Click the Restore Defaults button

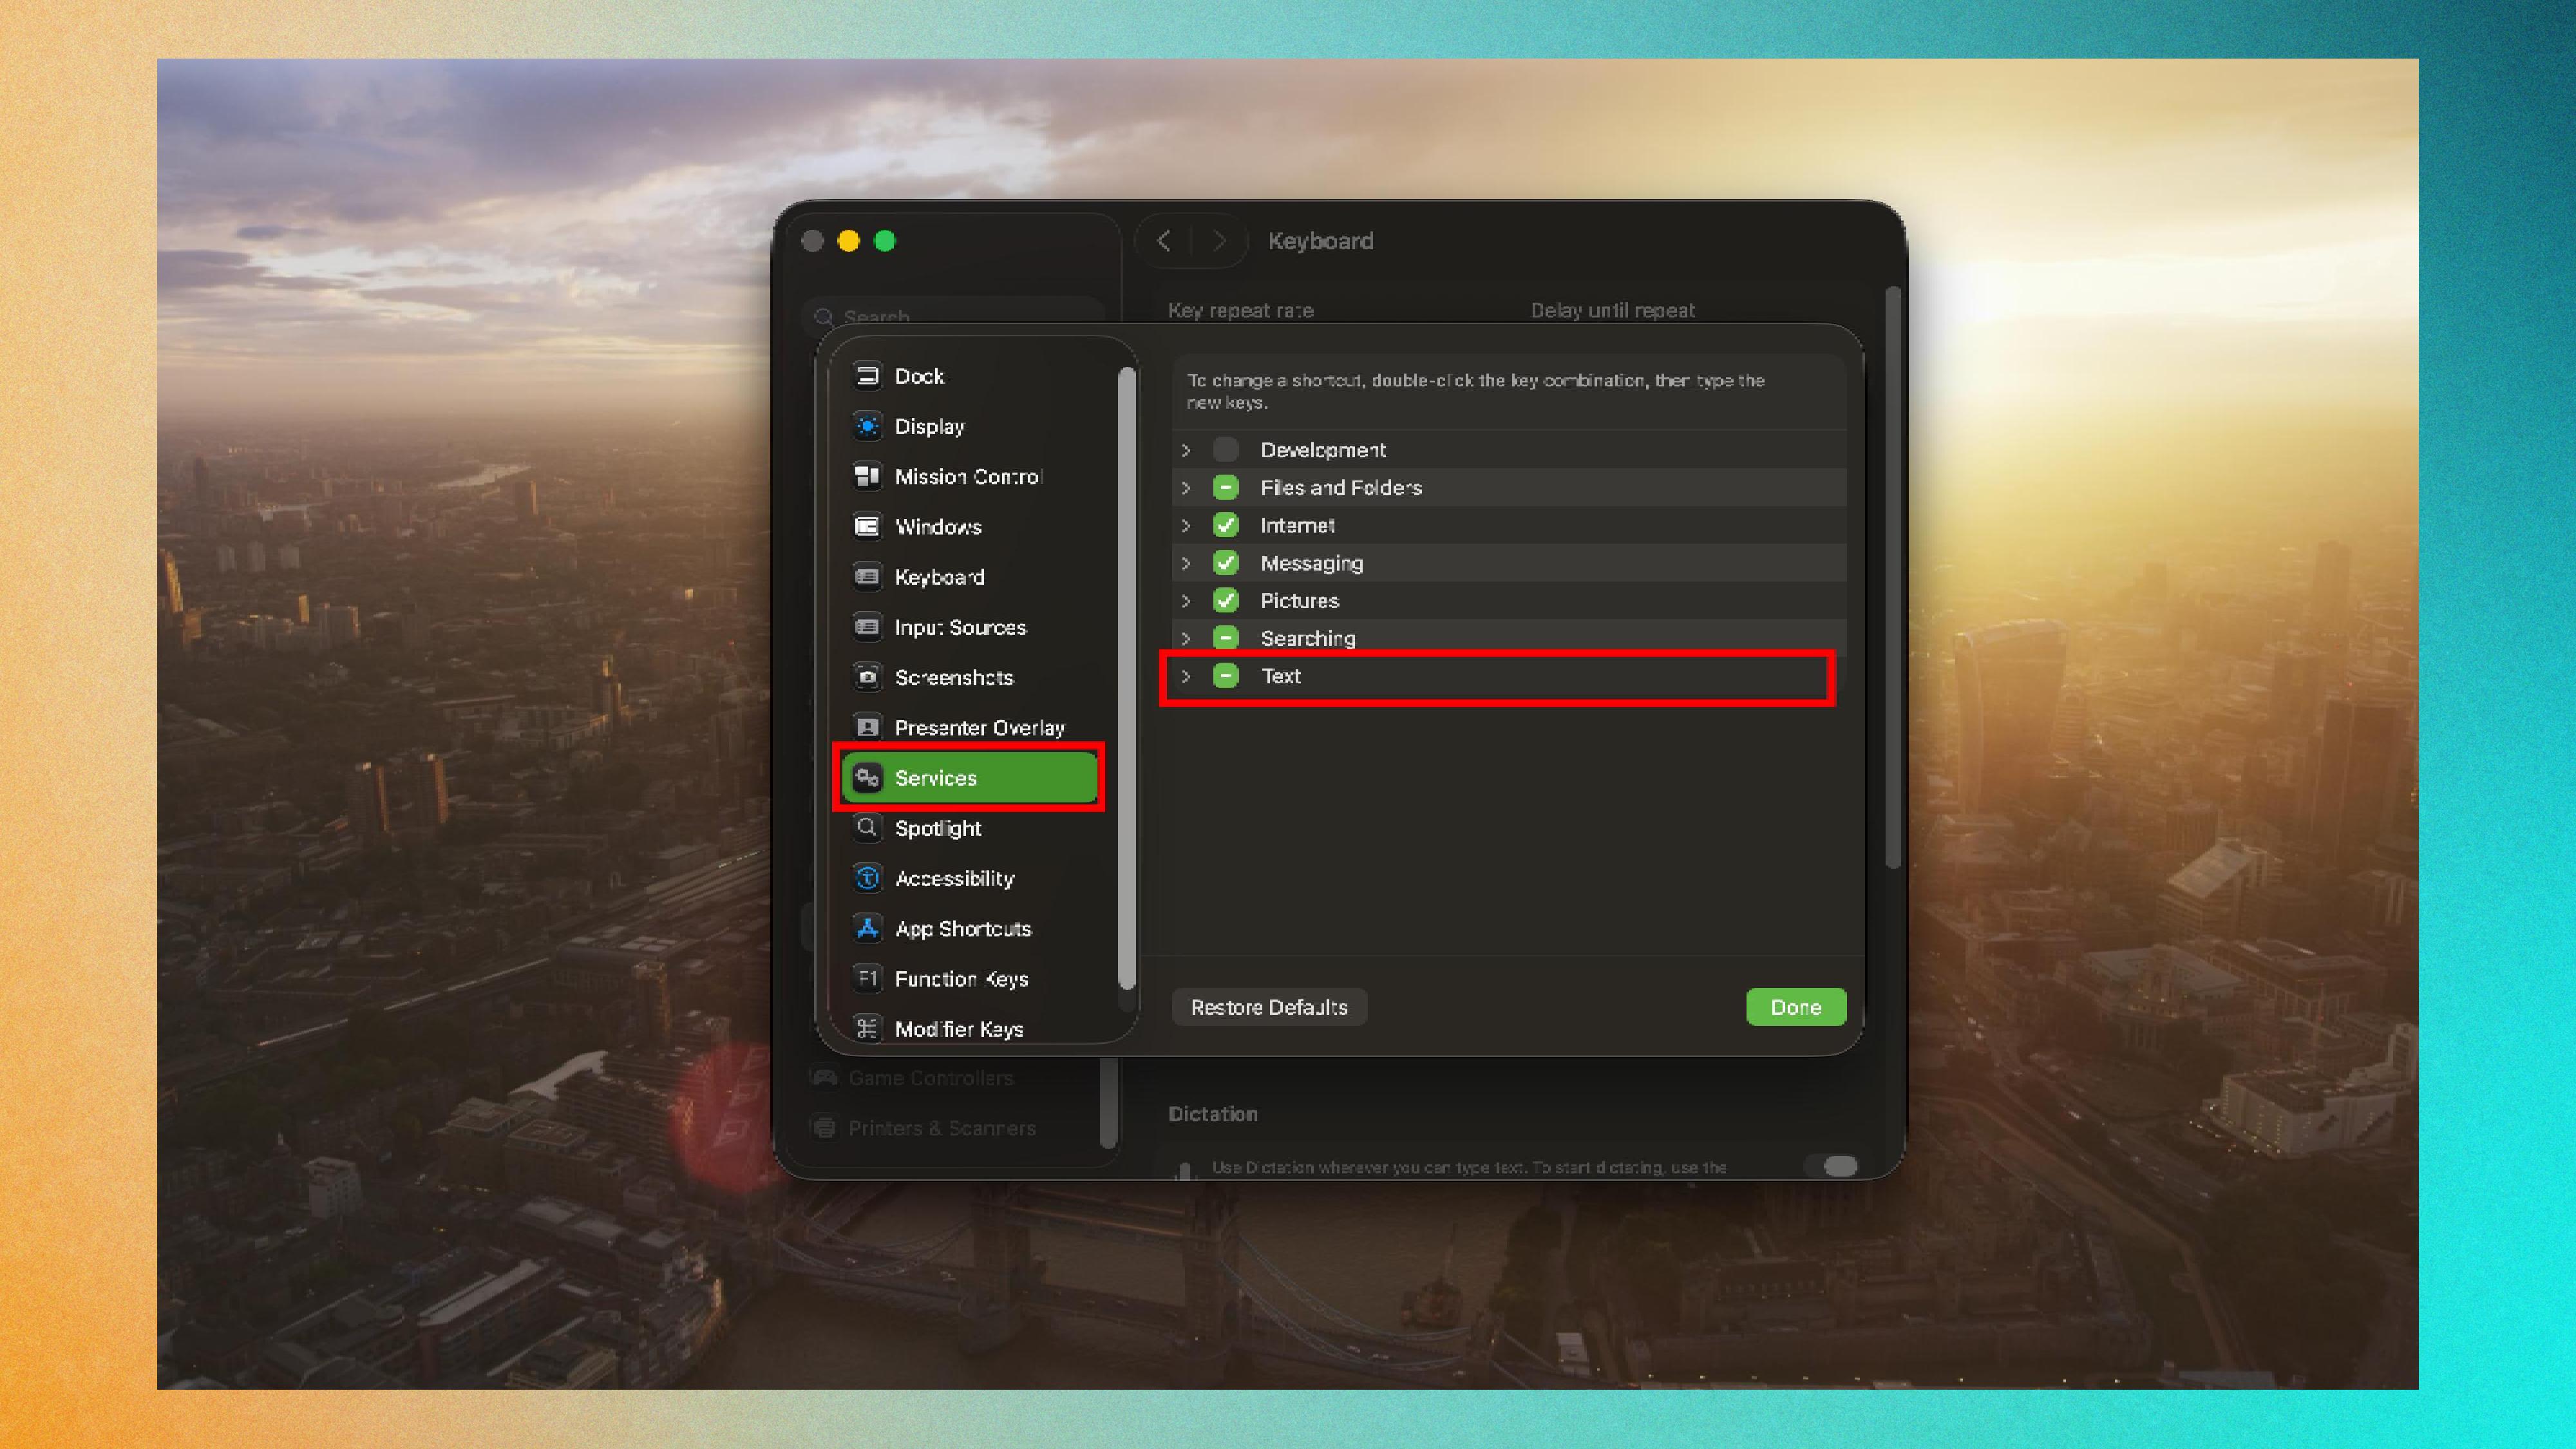[x=1268, y=1007]
